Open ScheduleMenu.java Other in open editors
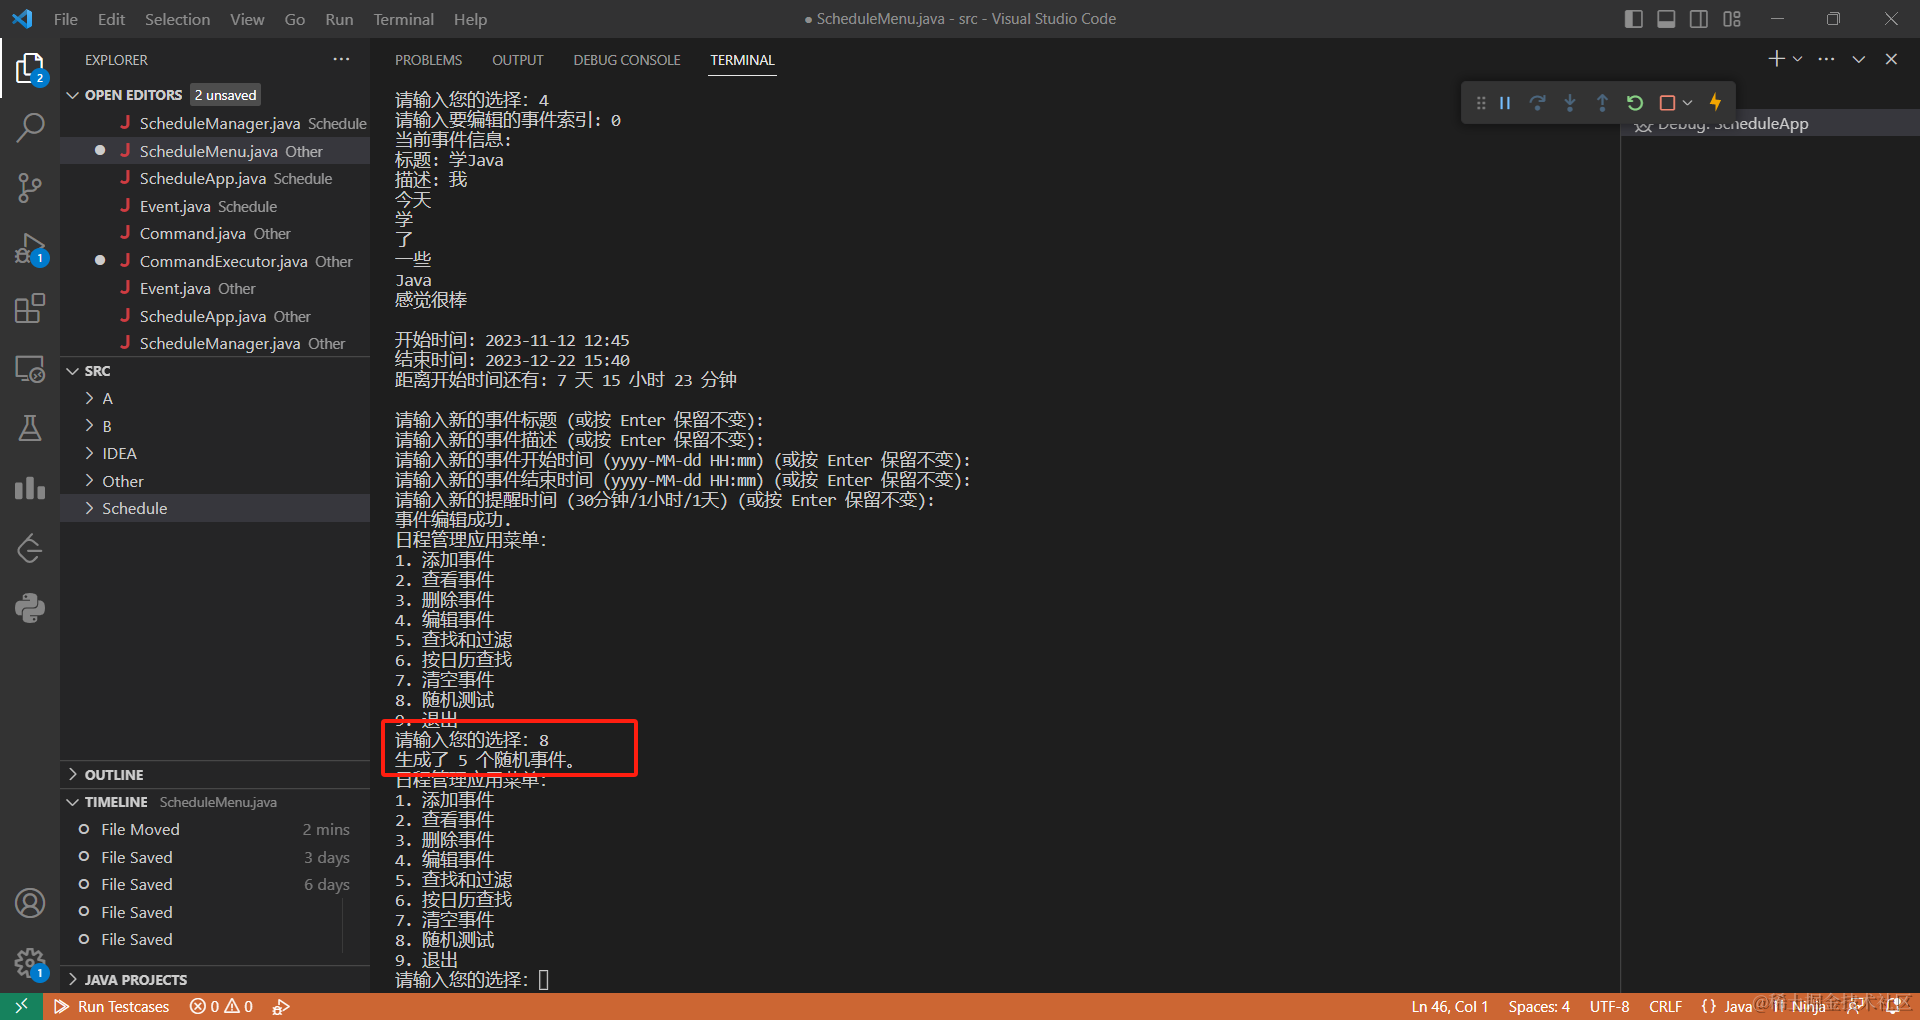The width and height of the screenshot is (1920, 1020). [x=215, y=151]
